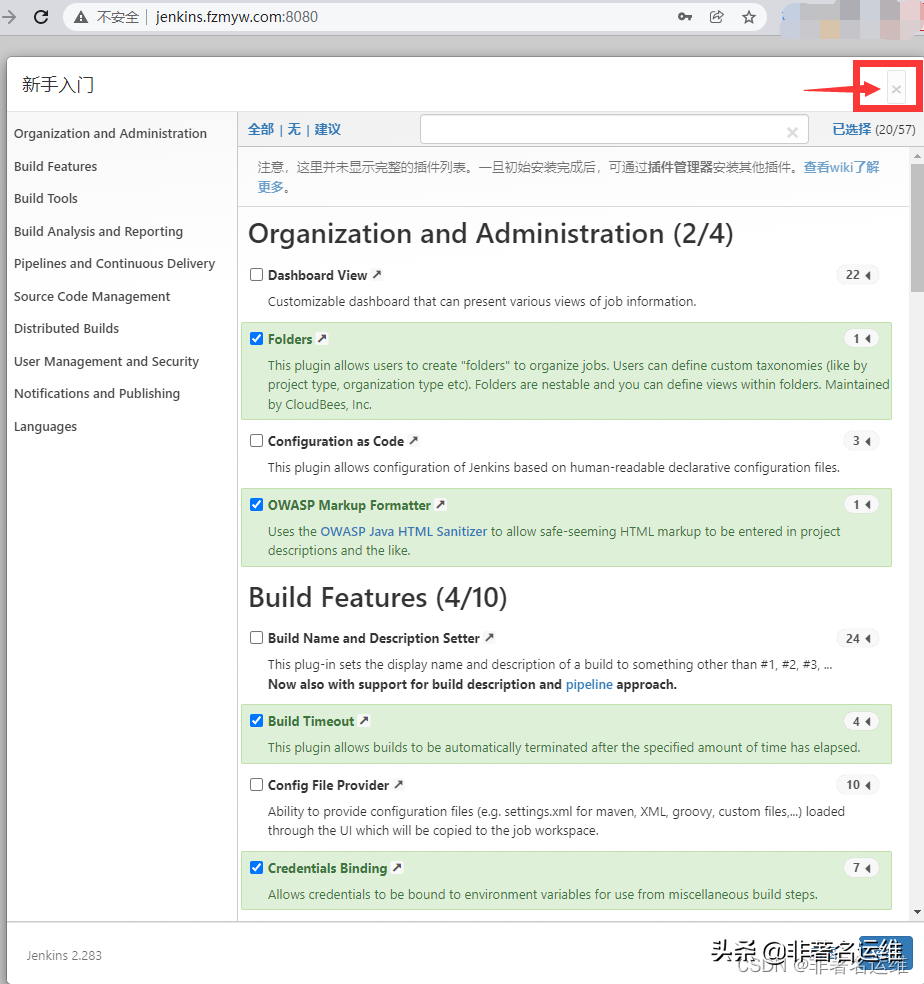Open OWASP Markup Formatter external link icon

coord(441,504)
